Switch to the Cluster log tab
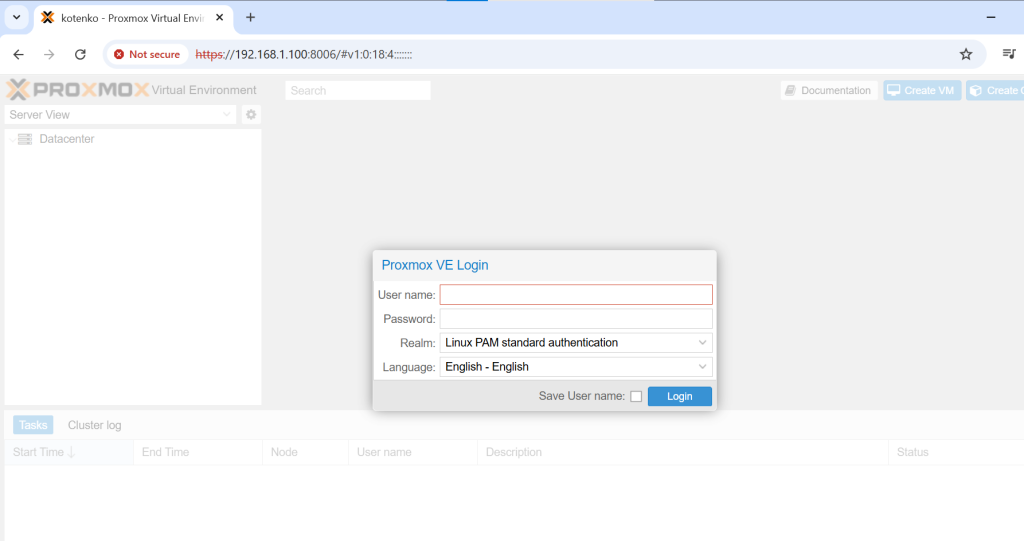Image resolution: width=1024 pixels, height=541 pixels. pos(95,425)
